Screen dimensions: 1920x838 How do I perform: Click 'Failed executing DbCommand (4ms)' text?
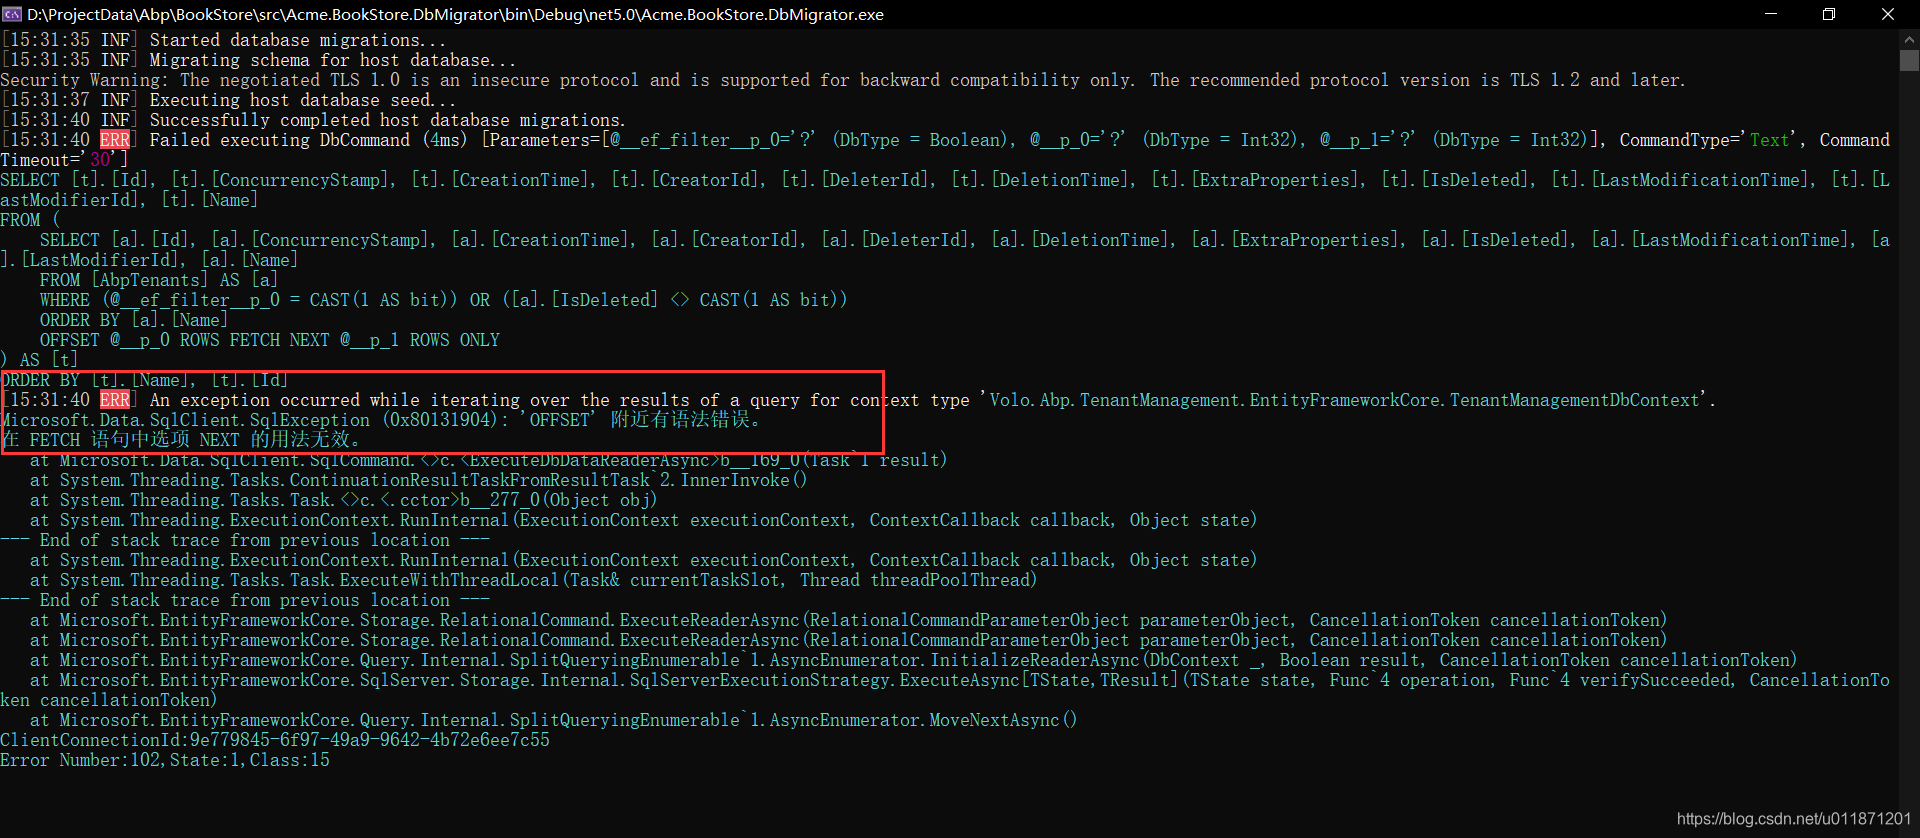[x=308, y=140]
